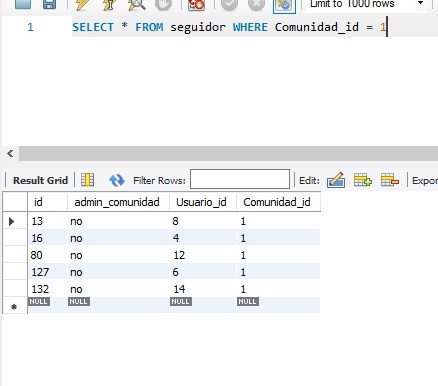438x386 pixels.
Task: Select admin_comunidad 'no' cell in row 13
Action: coord(118,221)
